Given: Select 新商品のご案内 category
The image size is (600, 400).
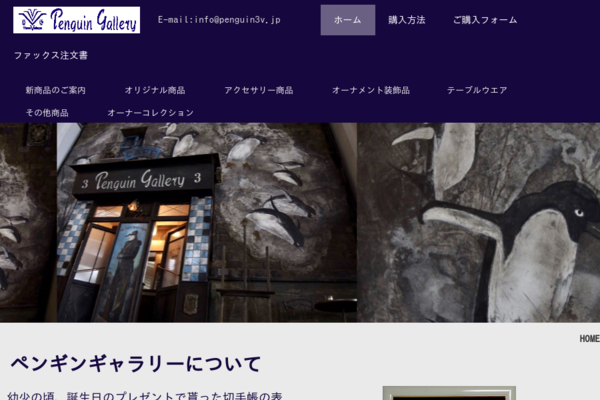Looking at the screenshot, I should [x=55, y=90].
